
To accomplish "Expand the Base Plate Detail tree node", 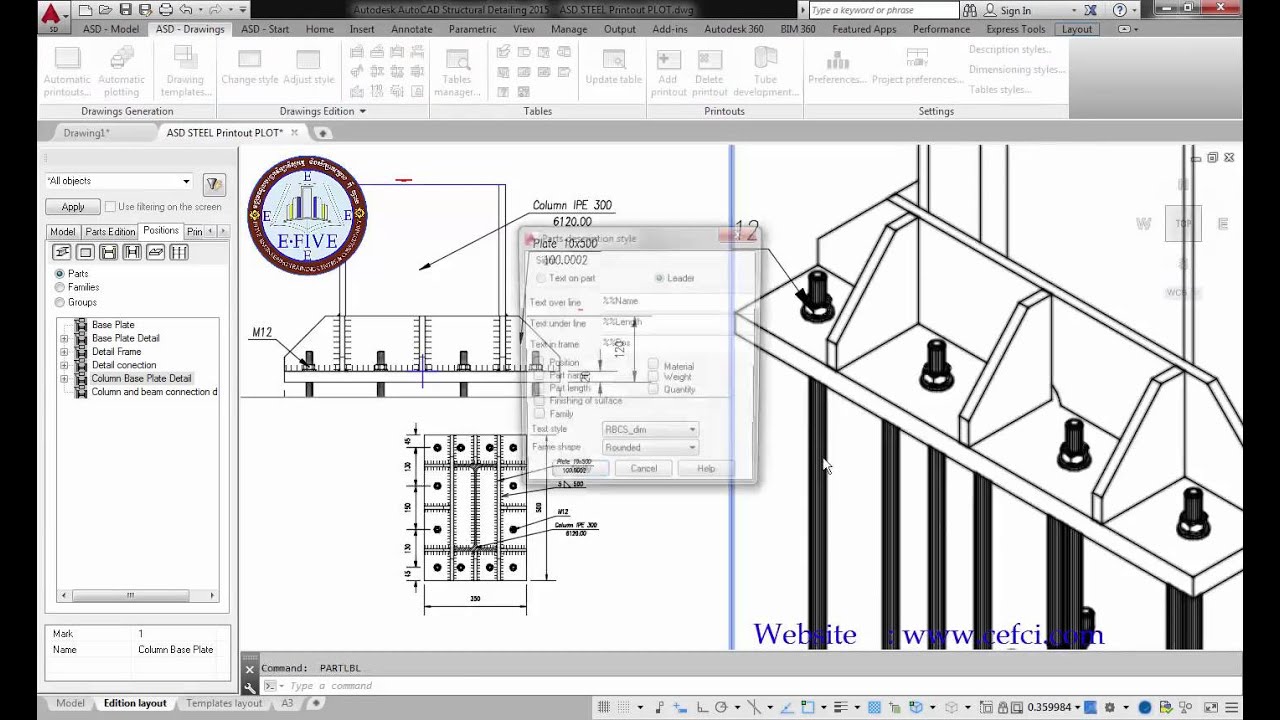I will pyautogui.click(x=65, y=338).
